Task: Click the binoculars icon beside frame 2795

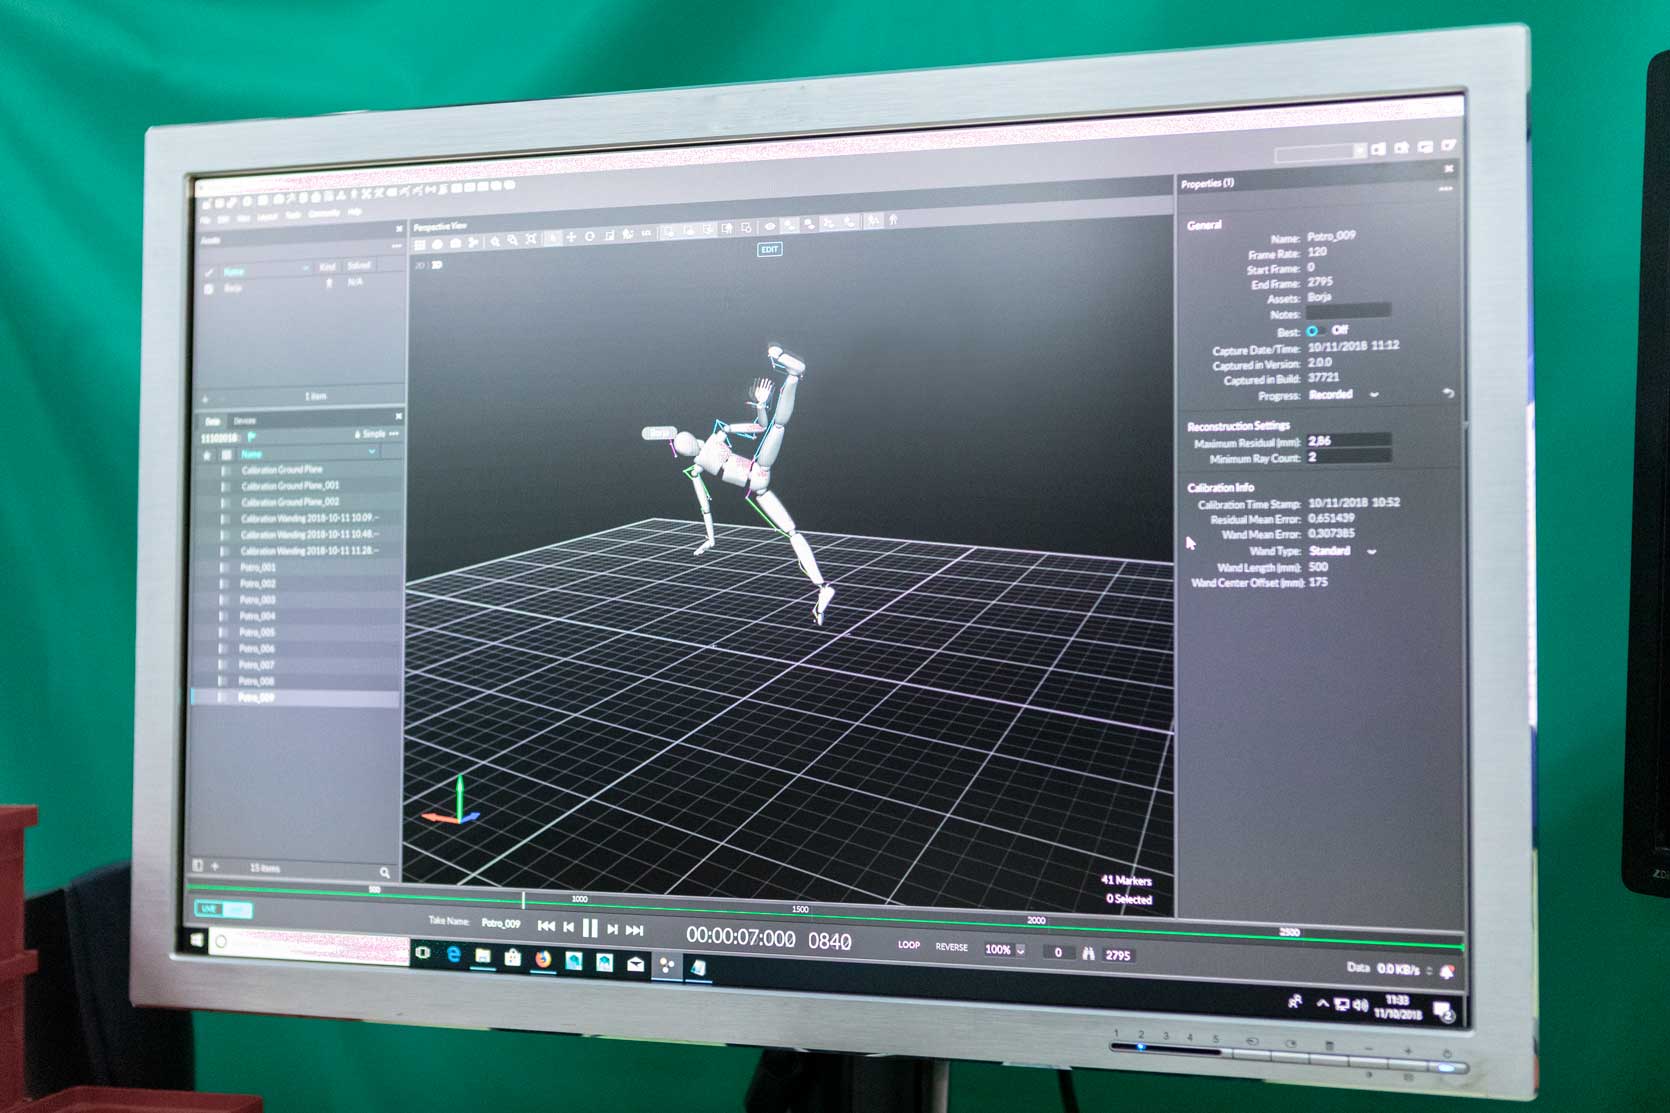Action: click(1088, 954)
